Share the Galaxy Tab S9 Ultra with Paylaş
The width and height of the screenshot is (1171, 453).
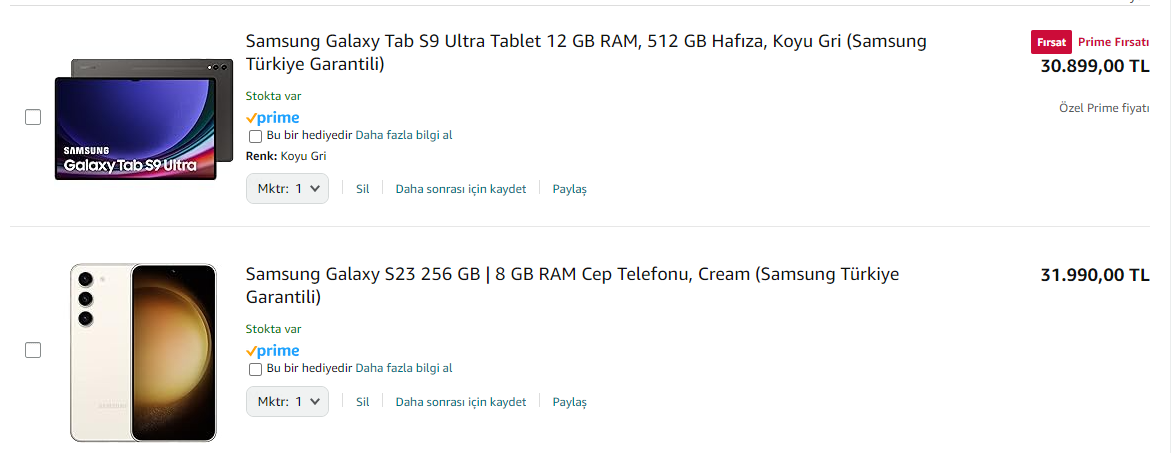[570, 189]
